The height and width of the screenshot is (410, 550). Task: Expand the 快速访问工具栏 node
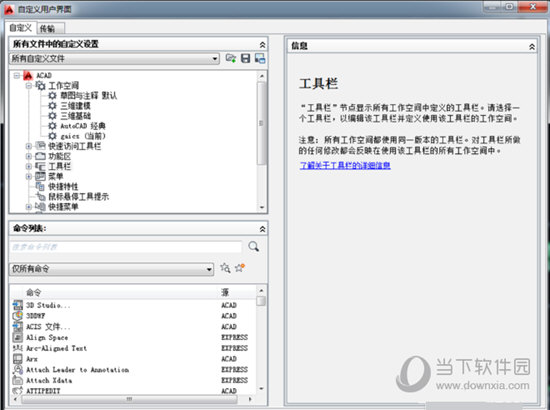29,146
